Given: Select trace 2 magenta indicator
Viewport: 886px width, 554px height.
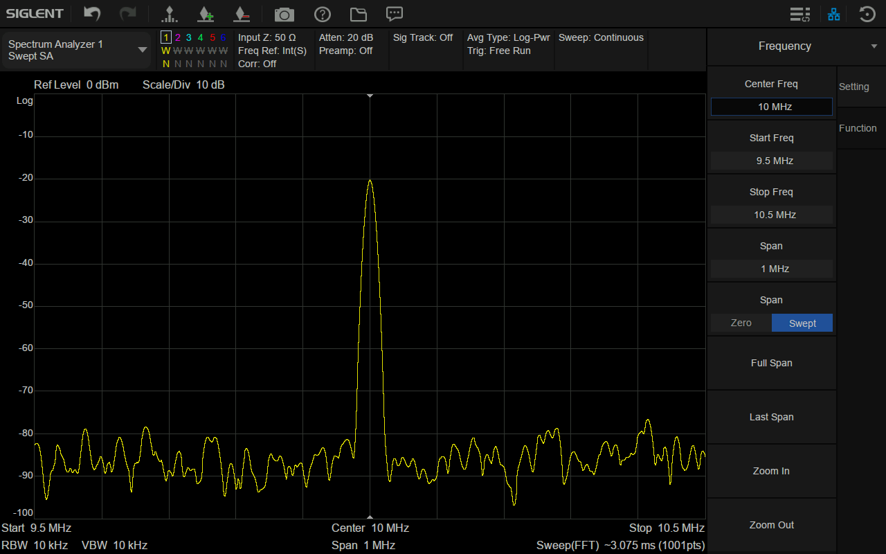Looking at the screenshot, I should coord(177,37).
